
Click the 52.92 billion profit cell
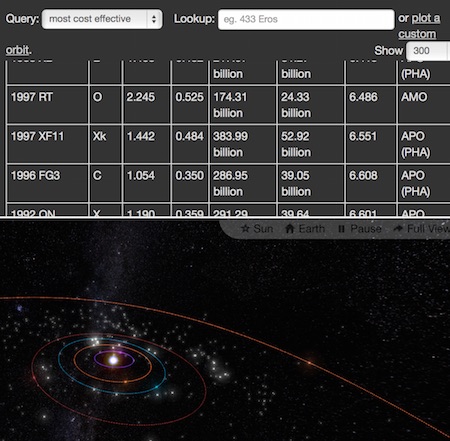[x=311, y=144]
